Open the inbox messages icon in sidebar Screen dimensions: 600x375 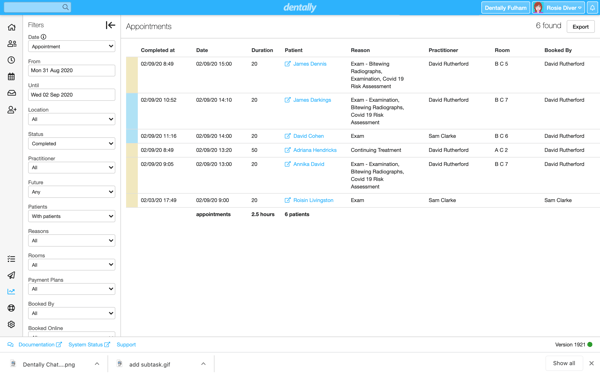coord(11,93)
